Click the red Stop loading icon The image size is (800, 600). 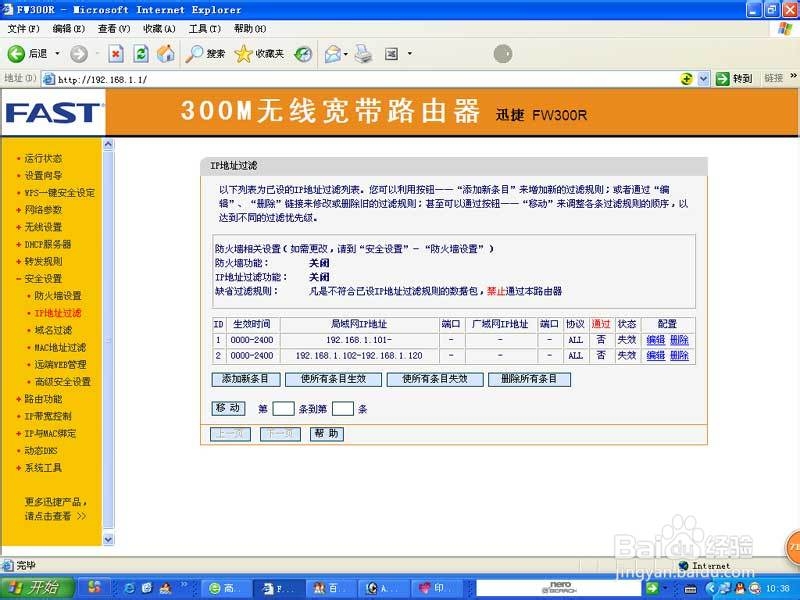coord(116,54)
